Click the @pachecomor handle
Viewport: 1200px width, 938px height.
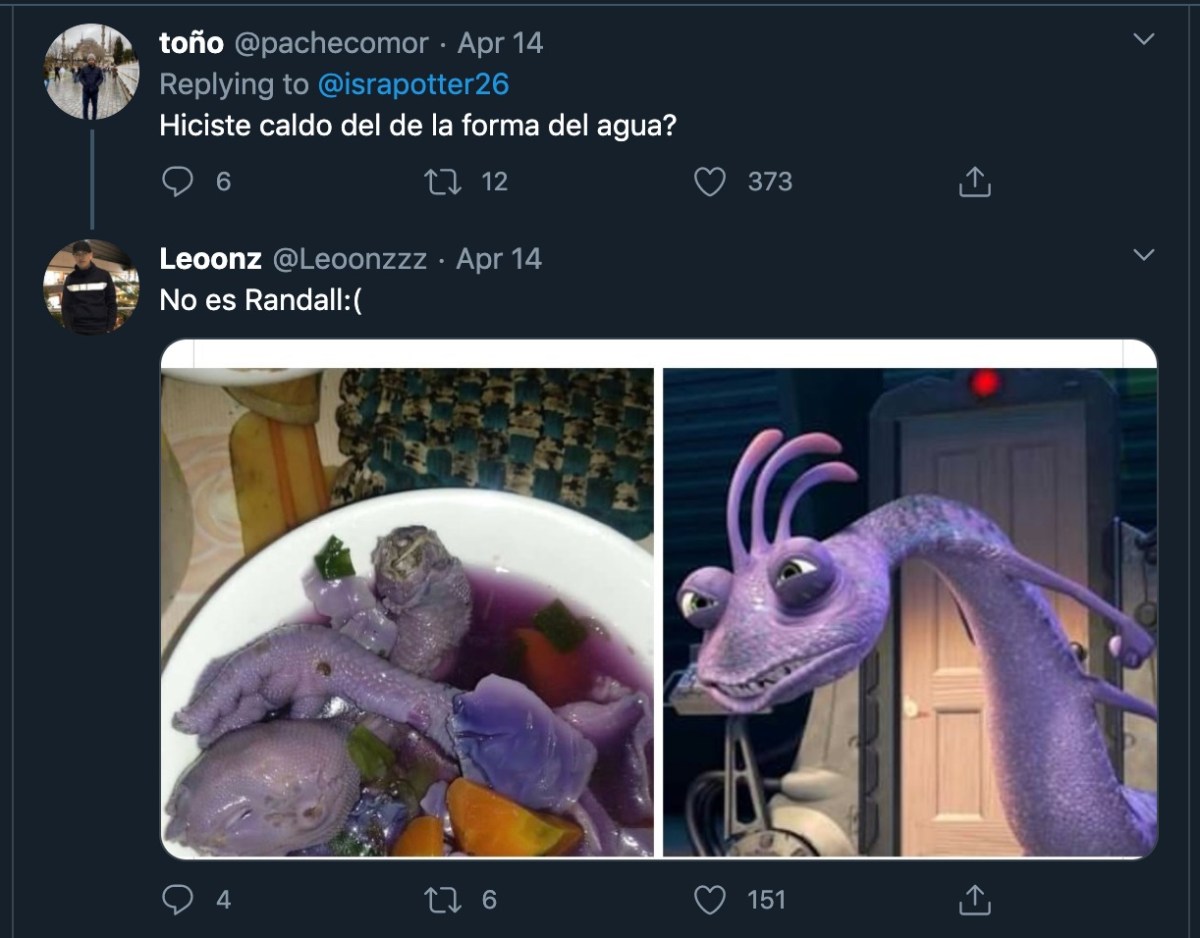coord(331,44)
